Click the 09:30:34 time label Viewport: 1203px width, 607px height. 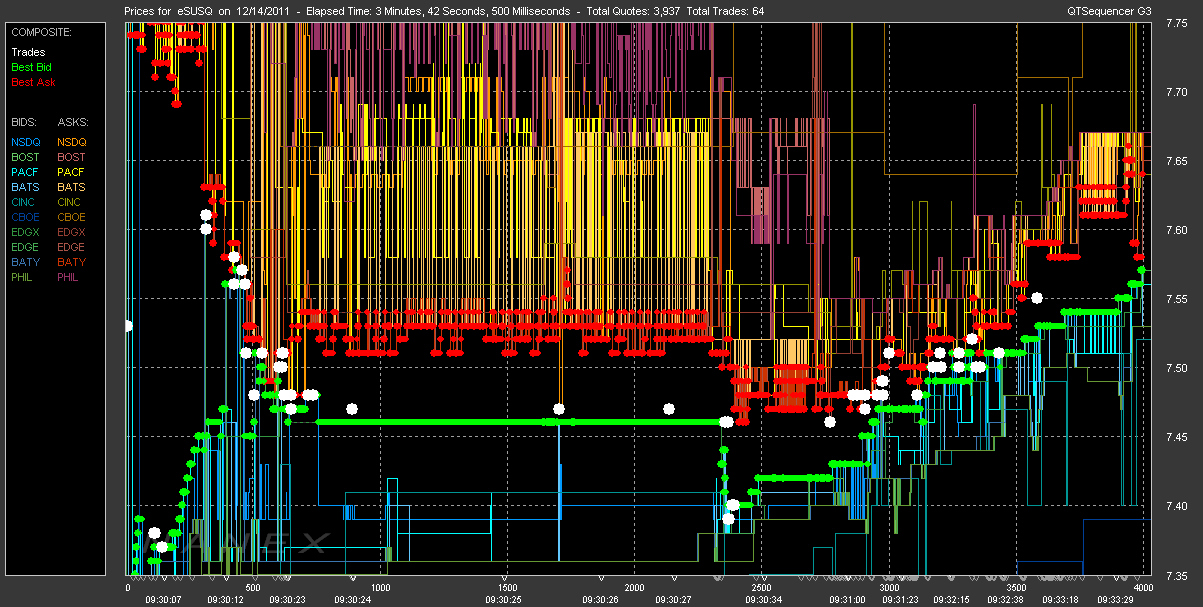tap(763, 600)
